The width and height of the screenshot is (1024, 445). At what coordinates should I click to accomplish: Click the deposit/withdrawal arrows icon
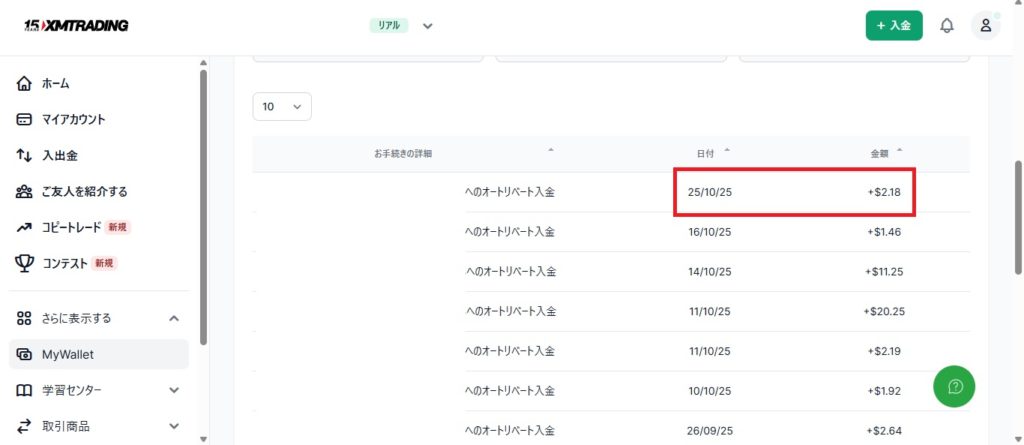[25, 155]
